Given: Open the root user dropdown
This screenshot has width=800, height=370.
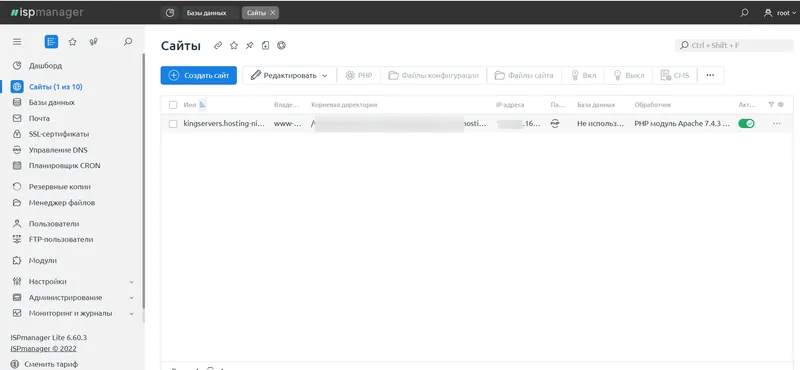Looking at the screenshot, I should point(780,13).
